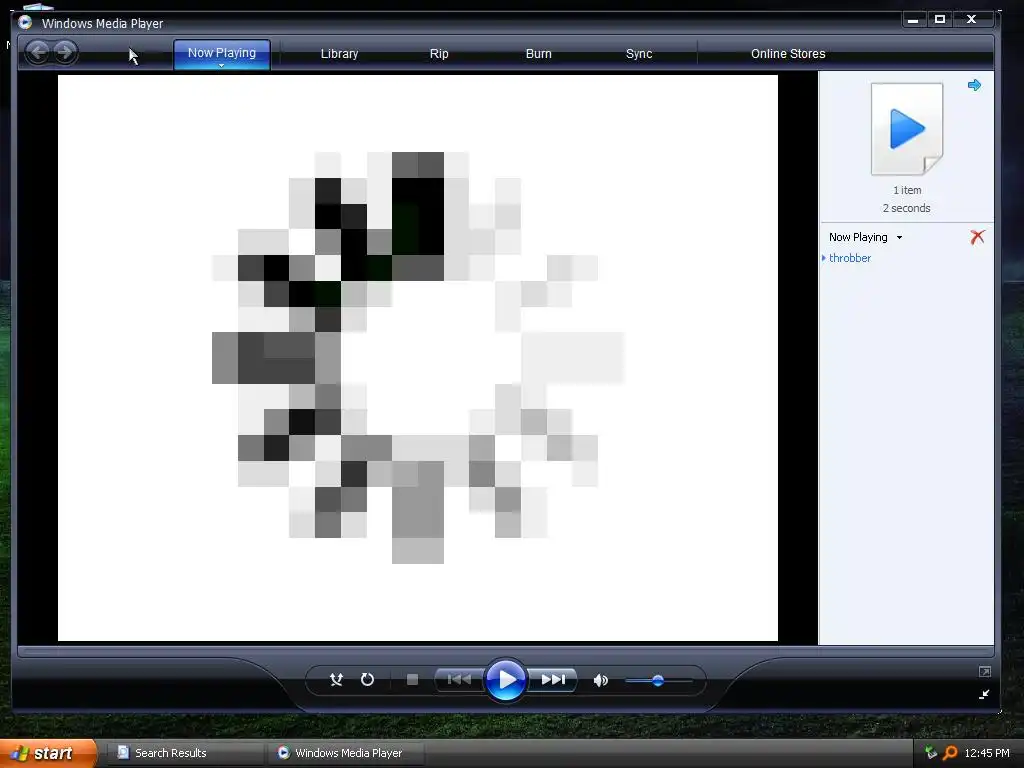The width and height of the screenshot is (1024, 768).
Task: Close the Windows Media Player window
Action: 972,20
